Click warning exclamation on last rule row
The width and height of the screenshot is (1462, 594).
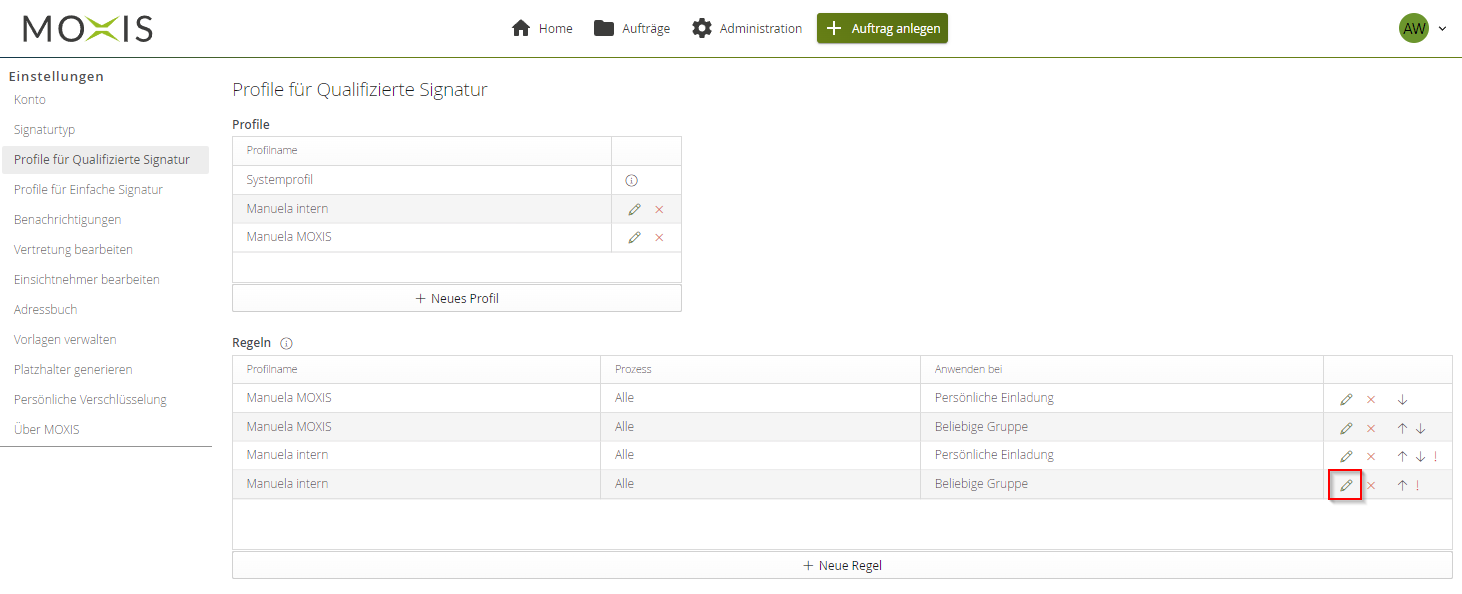click(1417, 486)
